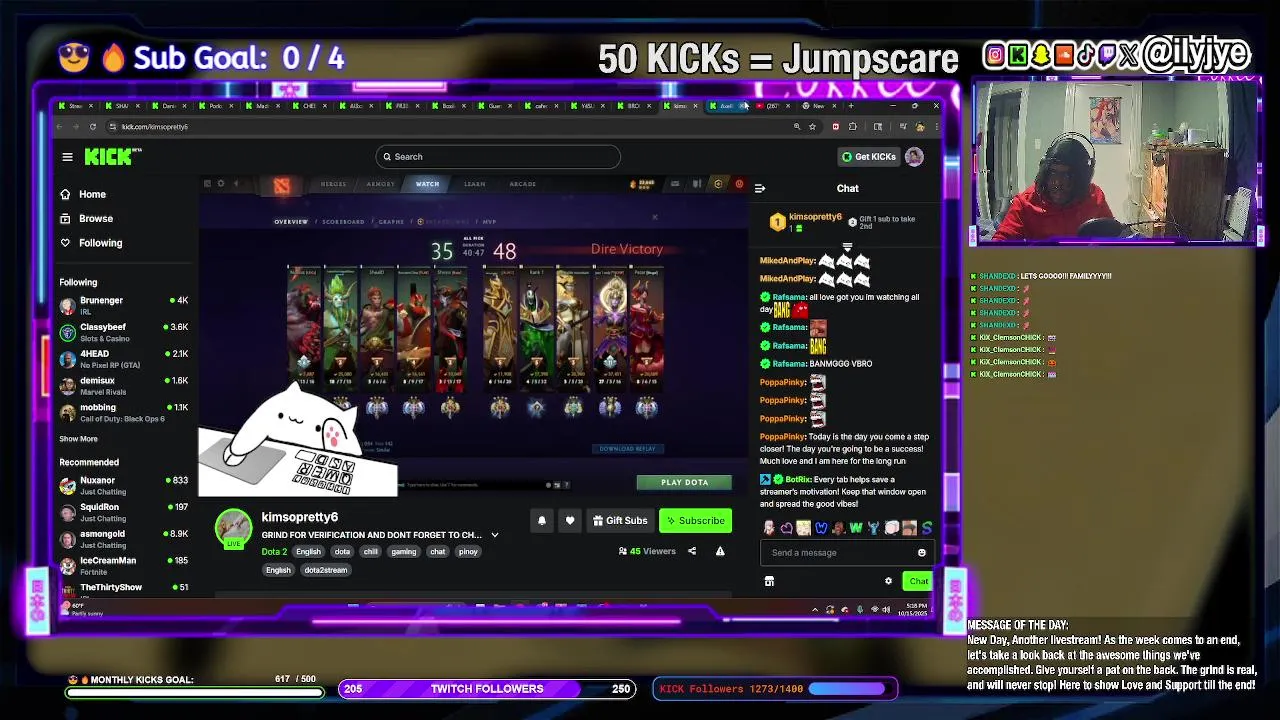This screenshot has height=720, width=1280.
Task: Open the emoji picker smiley icon
Action: (x=922, y=553)
